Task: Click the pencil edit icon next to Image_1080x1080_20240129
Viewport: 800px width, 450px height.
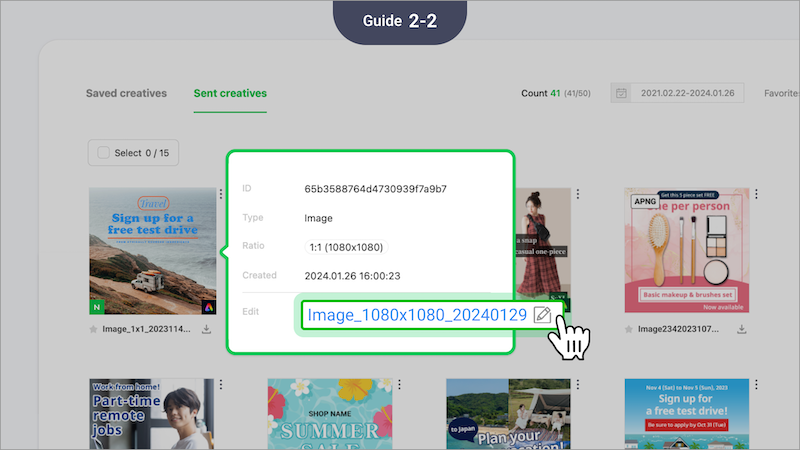Action: coord(542,315)
